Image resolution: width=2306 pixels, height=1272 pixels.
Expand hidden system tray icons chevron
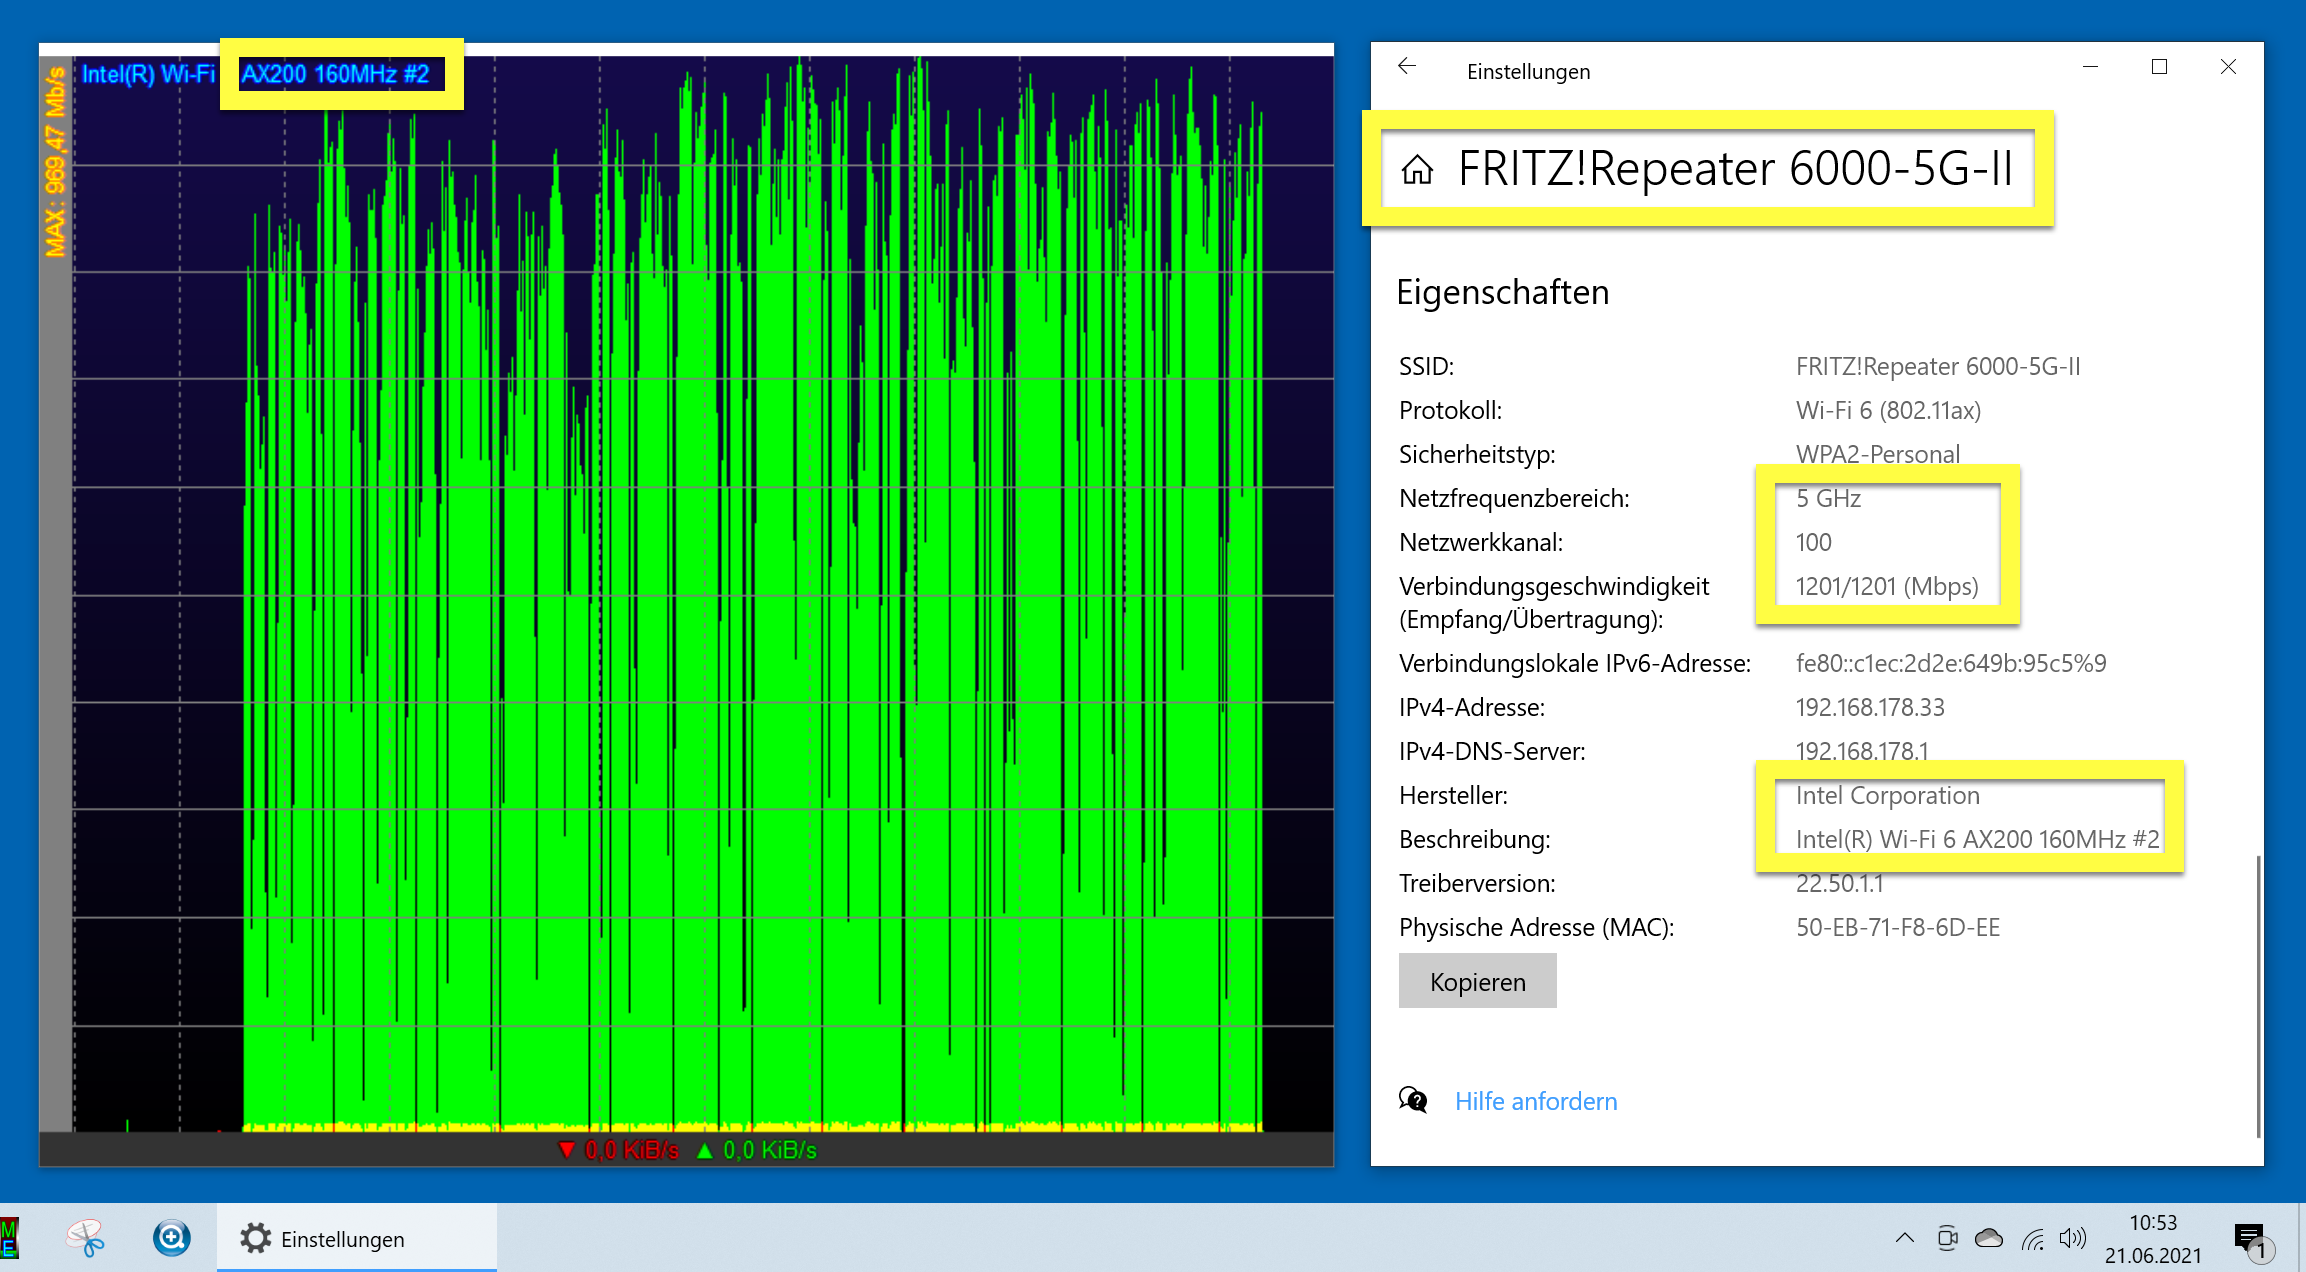[1904, 1238]
